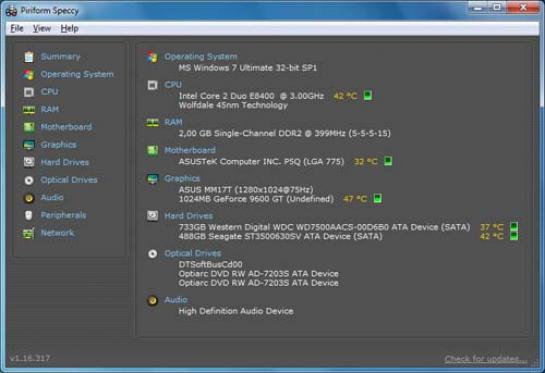Click the Operating System Windows flag sidebar icon

pos(29,74)
